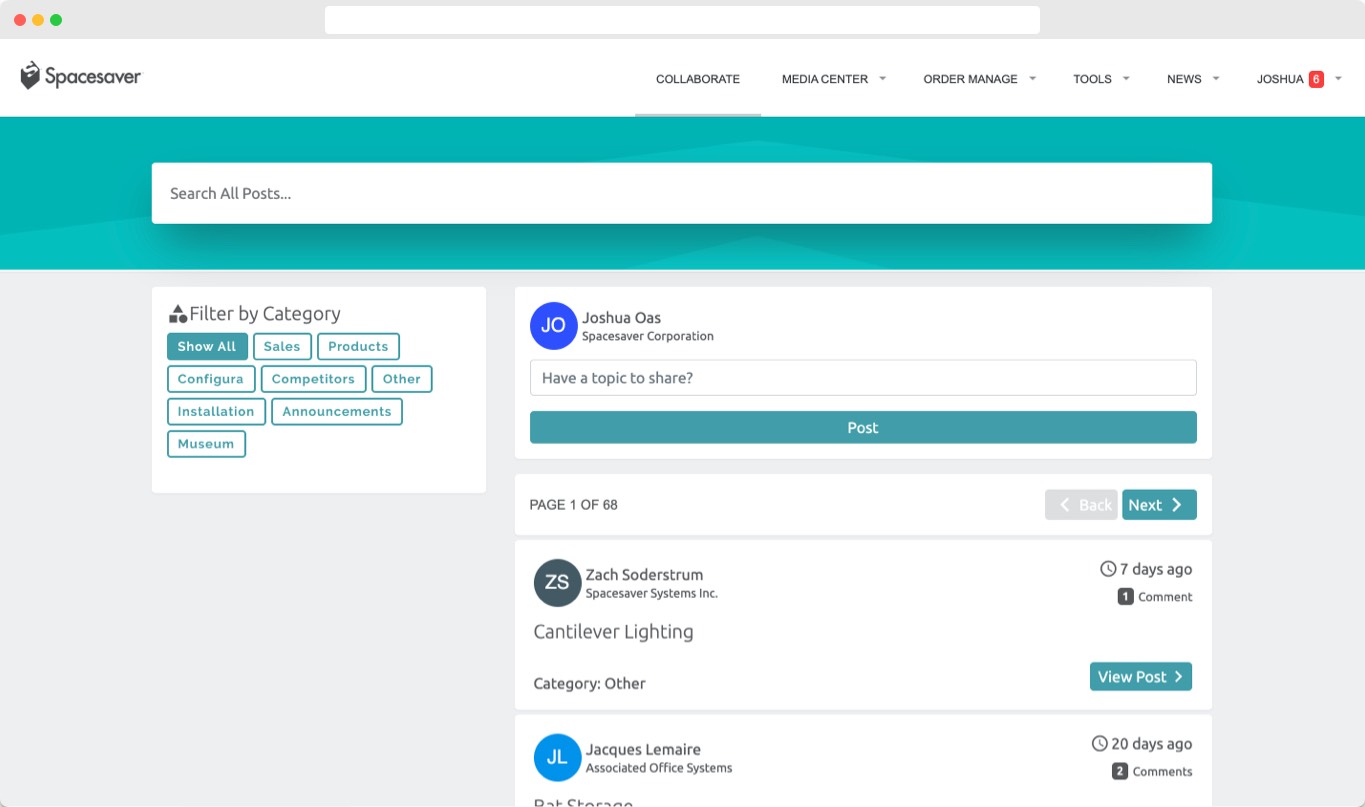Filter posts by Products category
This screenshot has height=807, width=1365.
[358, 347]
